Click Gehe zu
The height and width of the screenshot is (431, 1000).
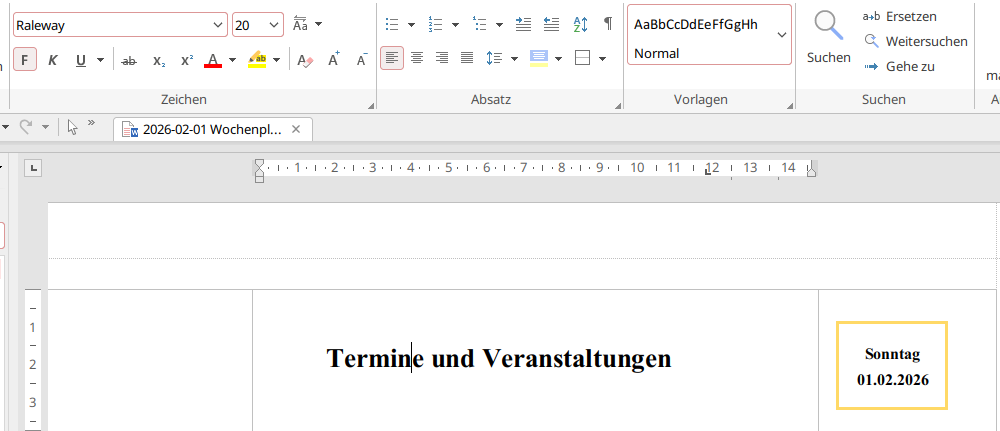click(x=899, y=66)
